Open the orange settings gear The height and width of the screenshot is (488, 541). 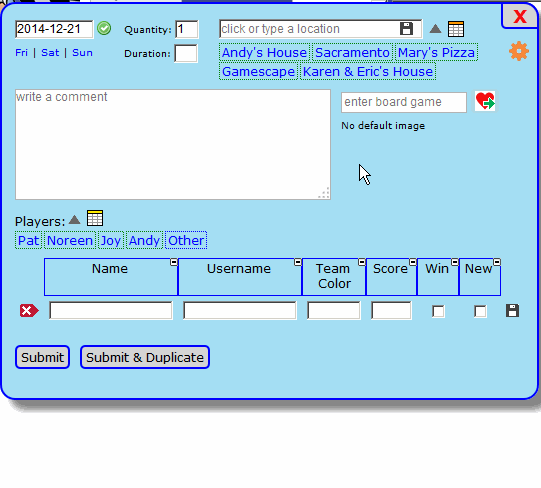coord(519,51)
